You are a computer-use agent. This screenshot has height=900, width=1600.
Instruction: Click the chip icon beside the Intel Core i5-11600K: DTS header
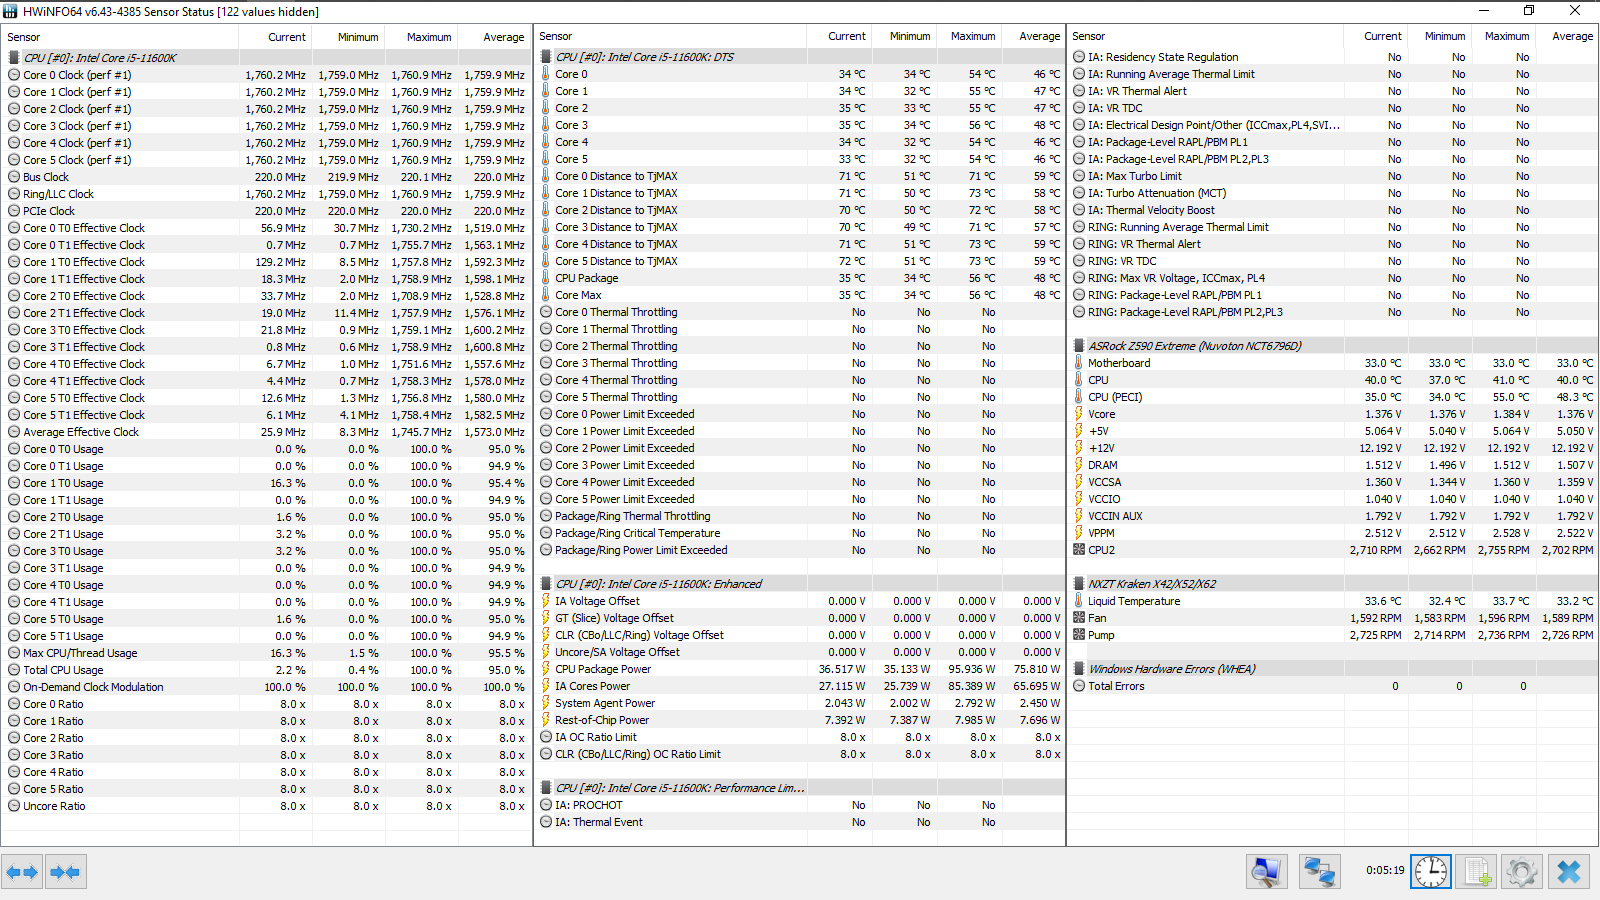[546, 57]
